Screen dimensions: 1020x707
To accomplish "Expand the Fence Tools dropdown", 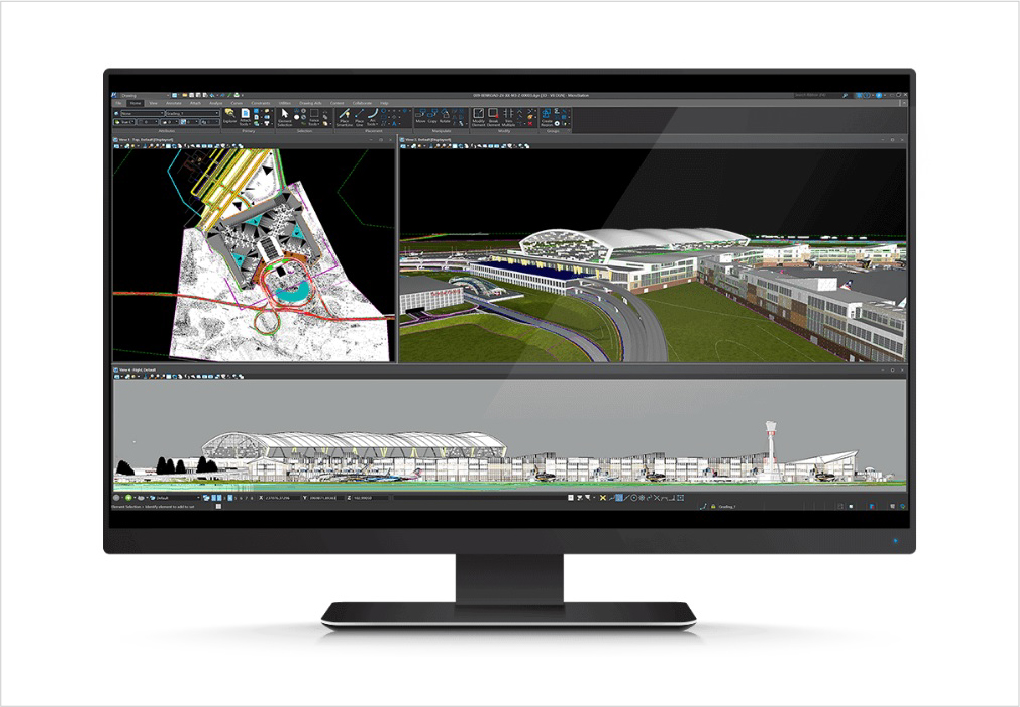I will tap(315, 116).
